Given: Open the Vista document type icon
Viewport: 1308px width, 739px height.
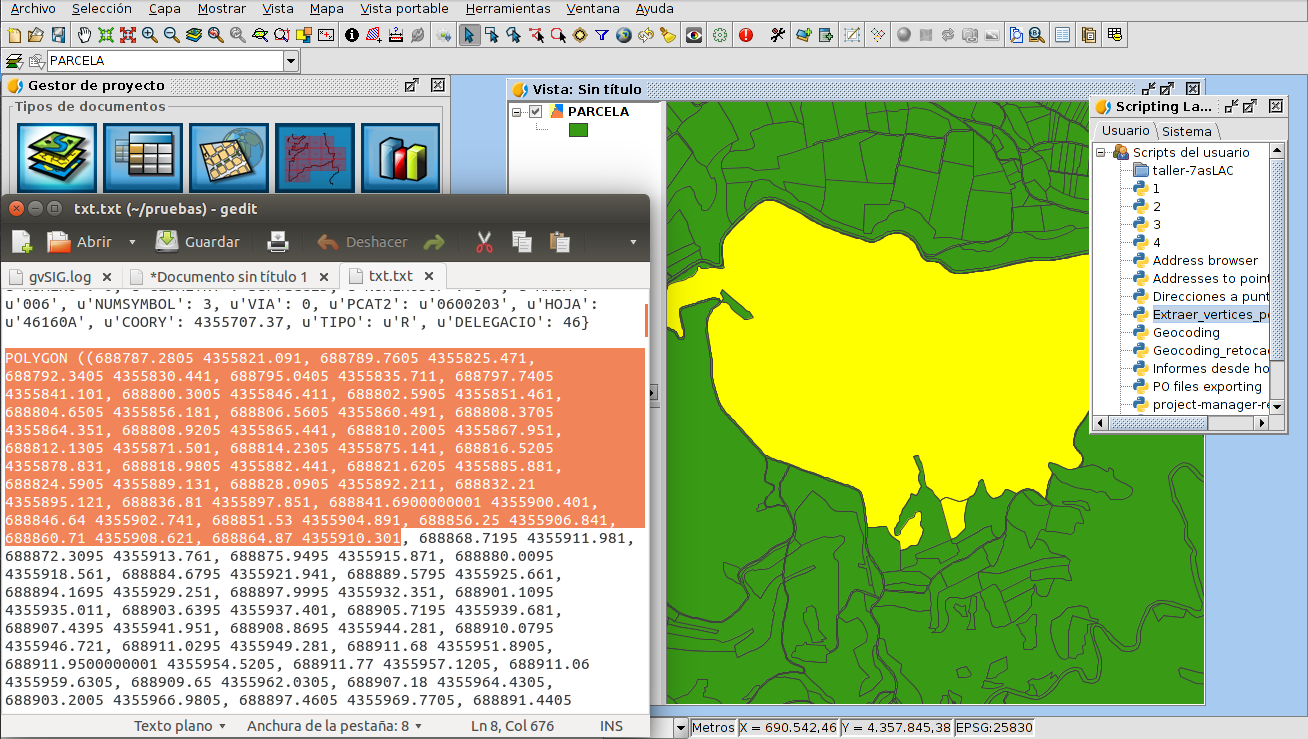Looking at the screenshot, I should (56, 158).
